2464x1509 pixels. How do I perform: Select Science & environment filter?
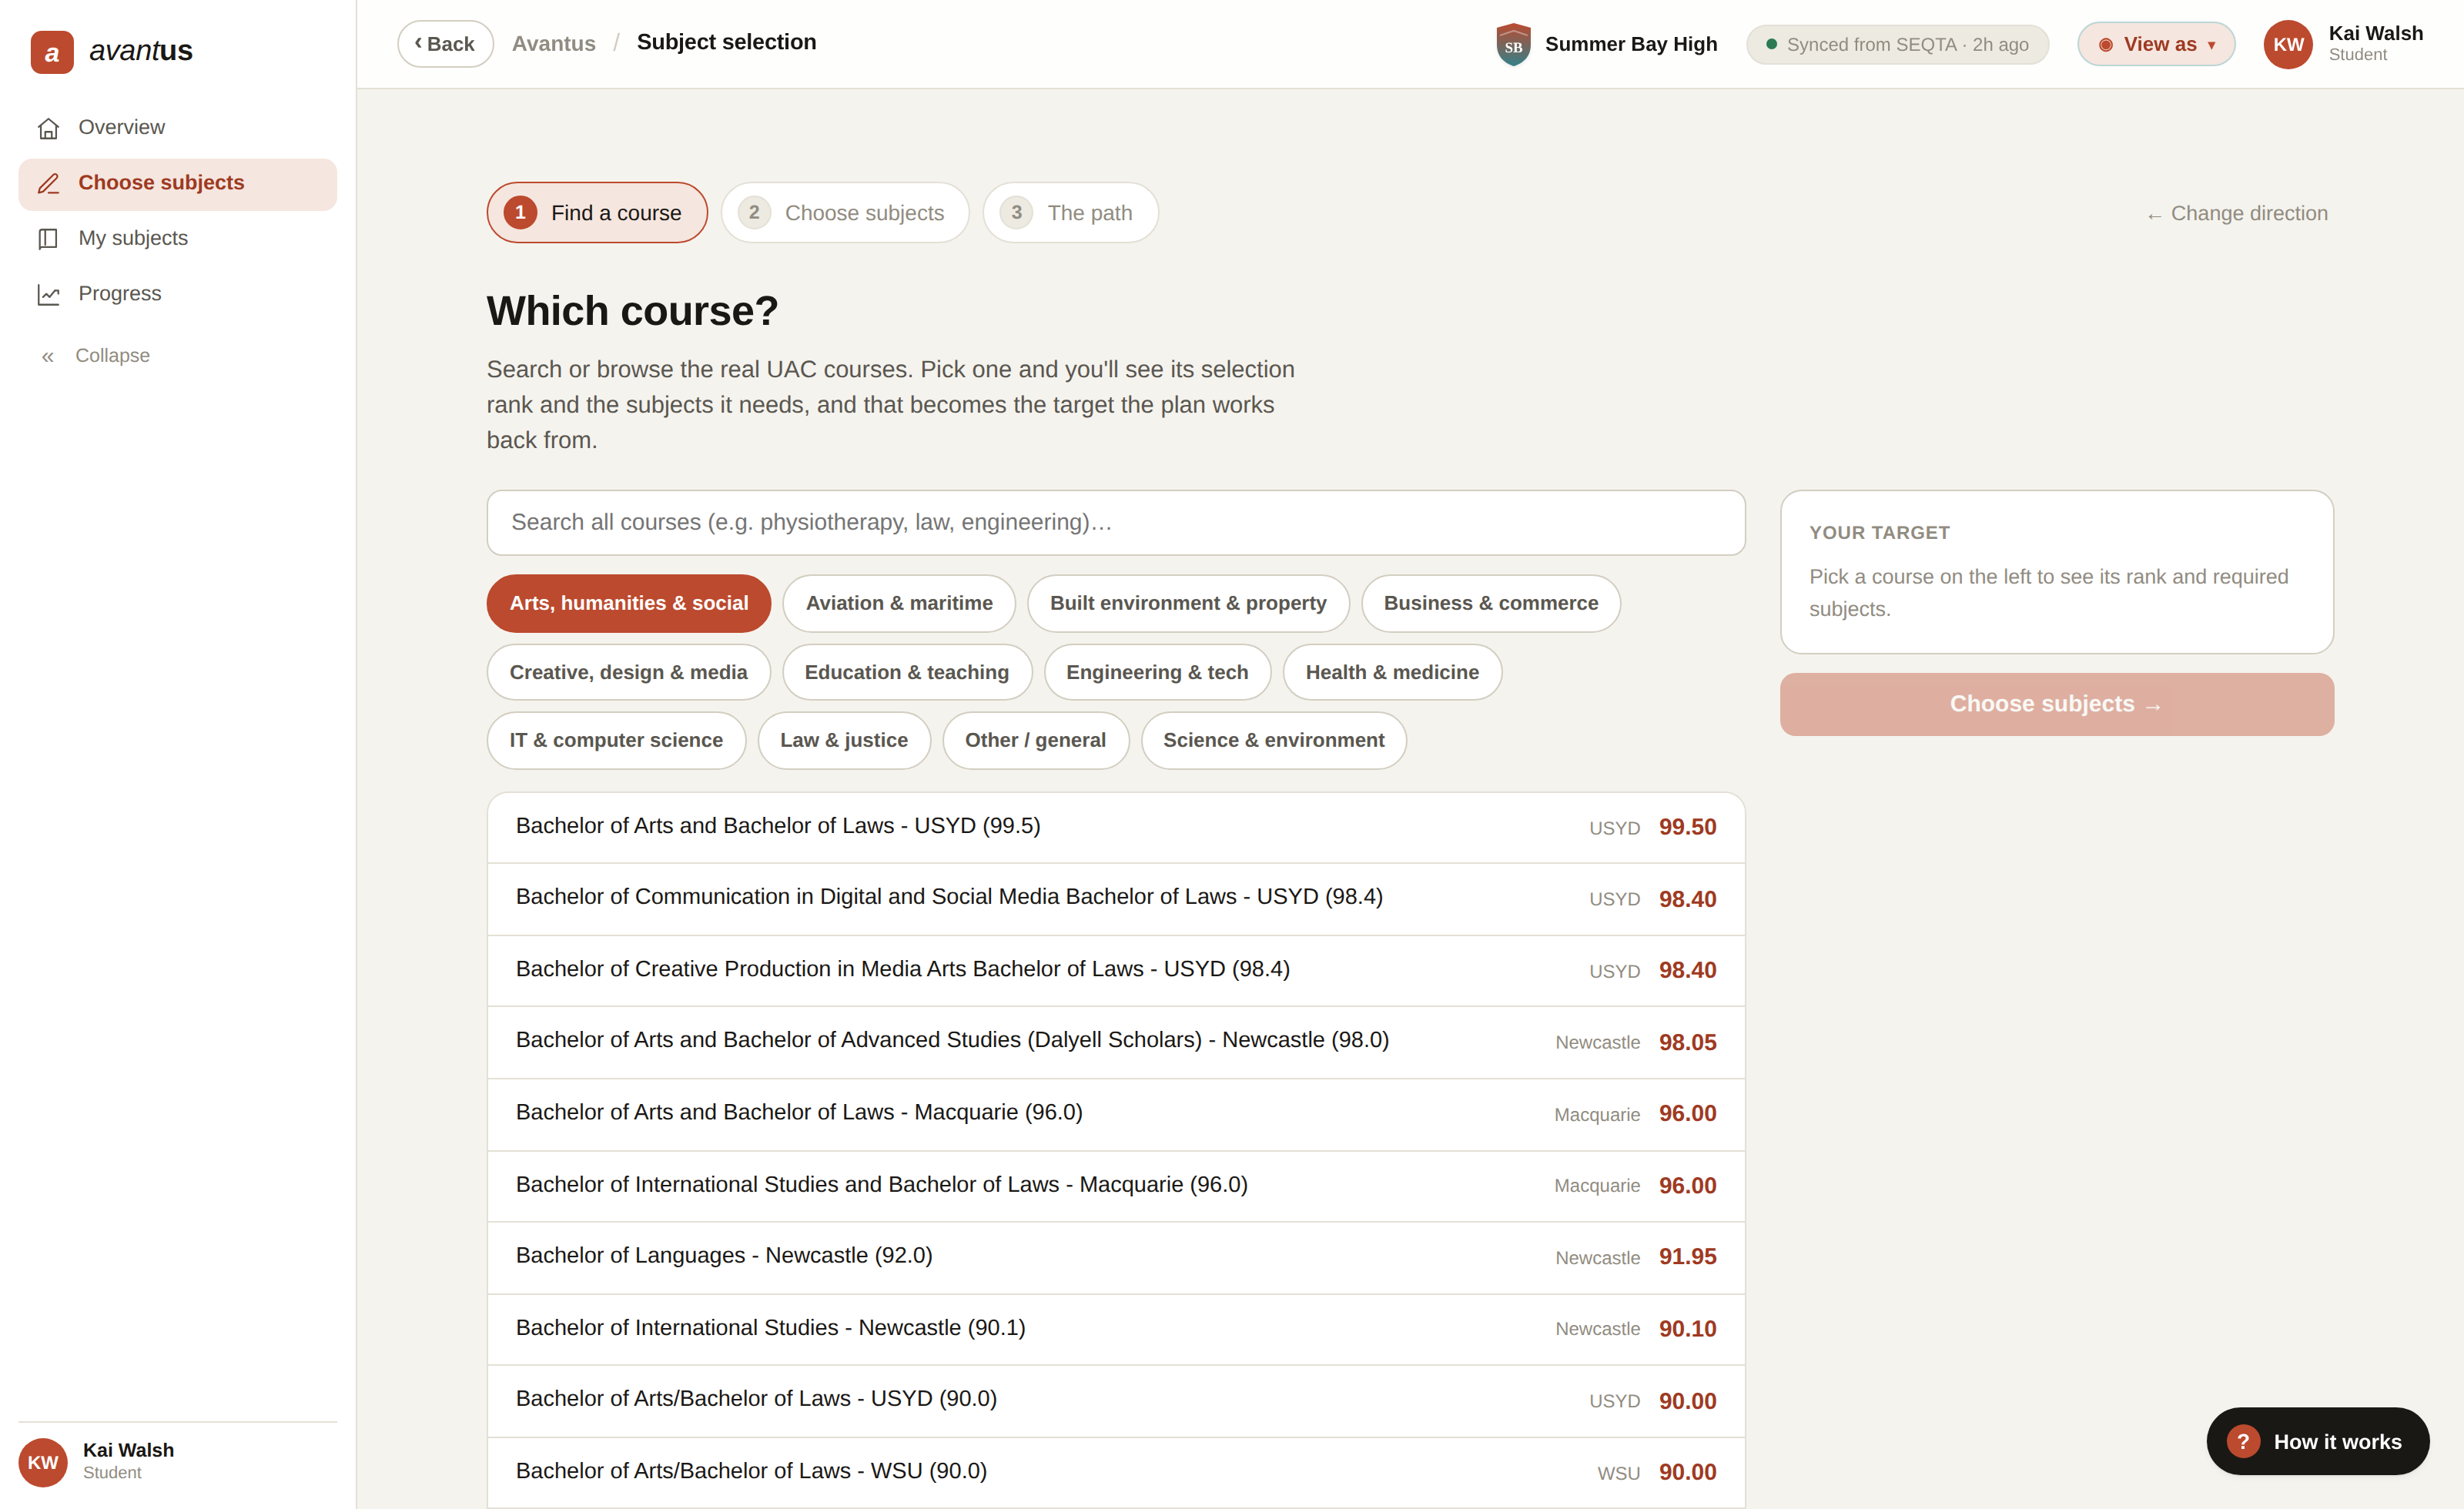1273,740
